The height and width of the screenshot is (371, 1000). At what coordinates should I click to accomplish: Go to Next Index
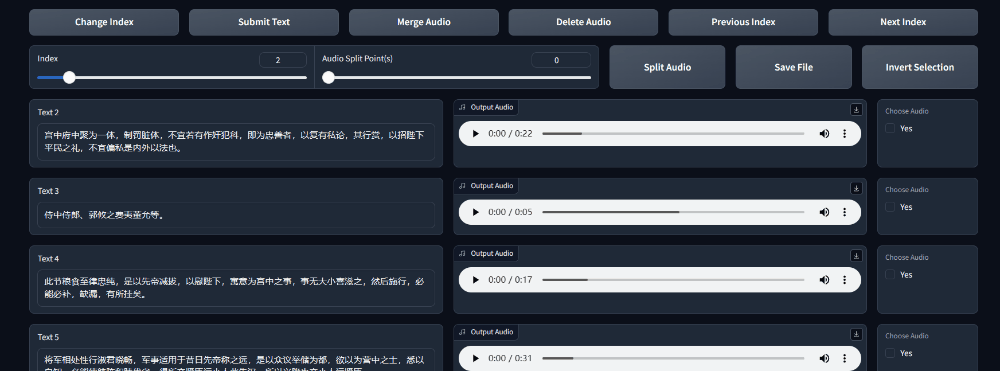pos(903,22)
